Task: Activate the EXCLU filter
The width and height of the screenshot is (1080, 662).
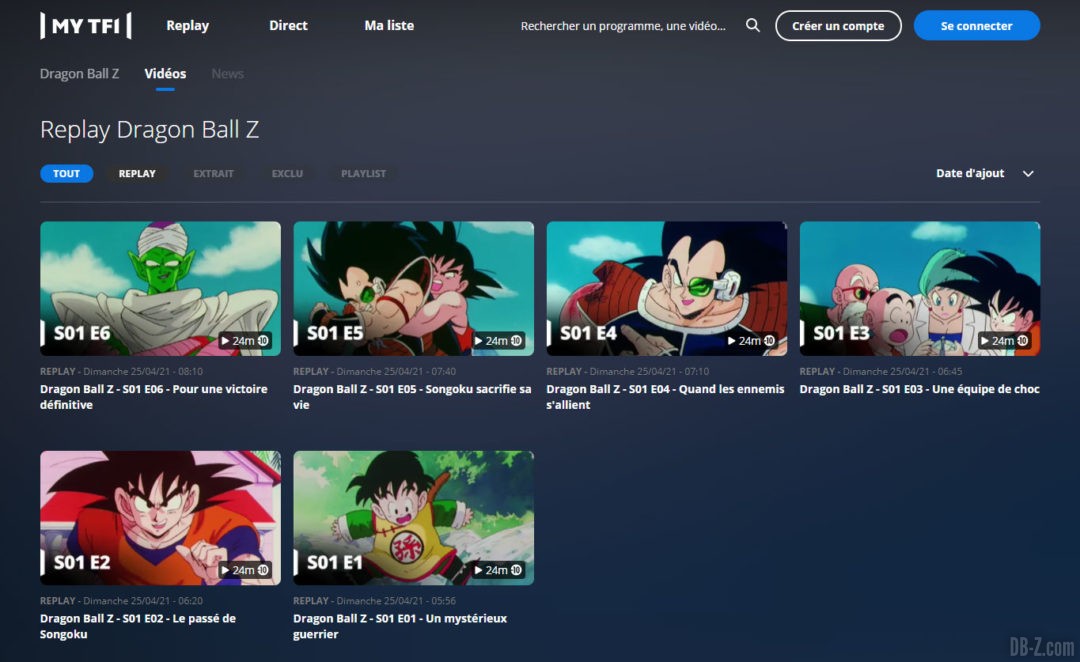Action: tap(287, 173)
